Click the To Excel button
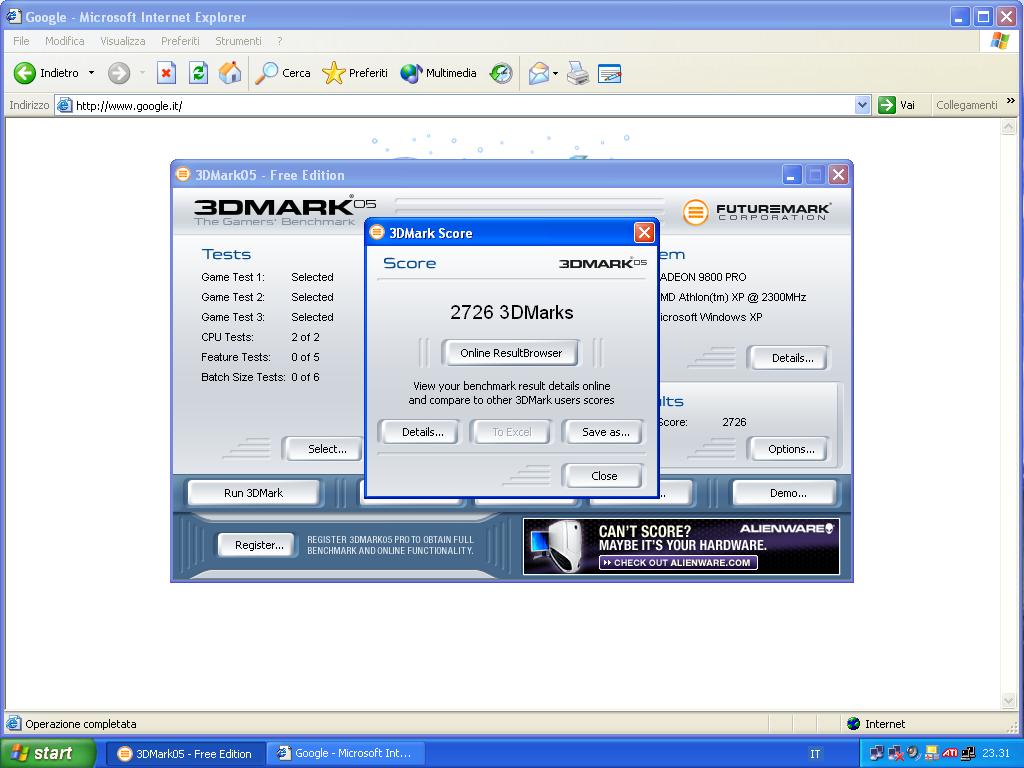This screenshot has height=768, width=1024. [511, 432]
